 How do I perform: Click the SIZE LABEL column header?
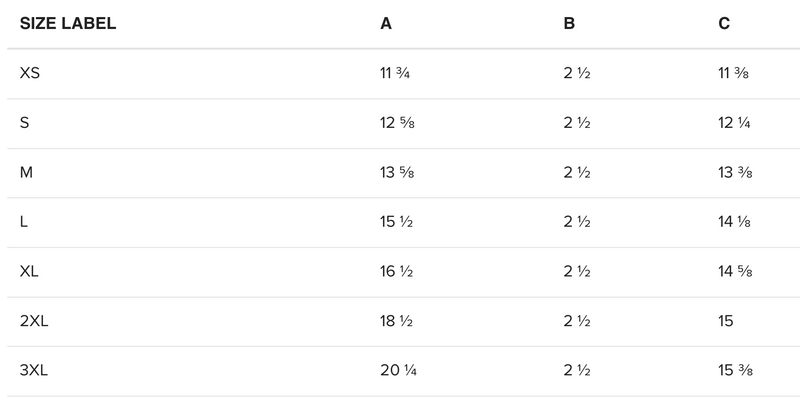(x=68, y=24)
